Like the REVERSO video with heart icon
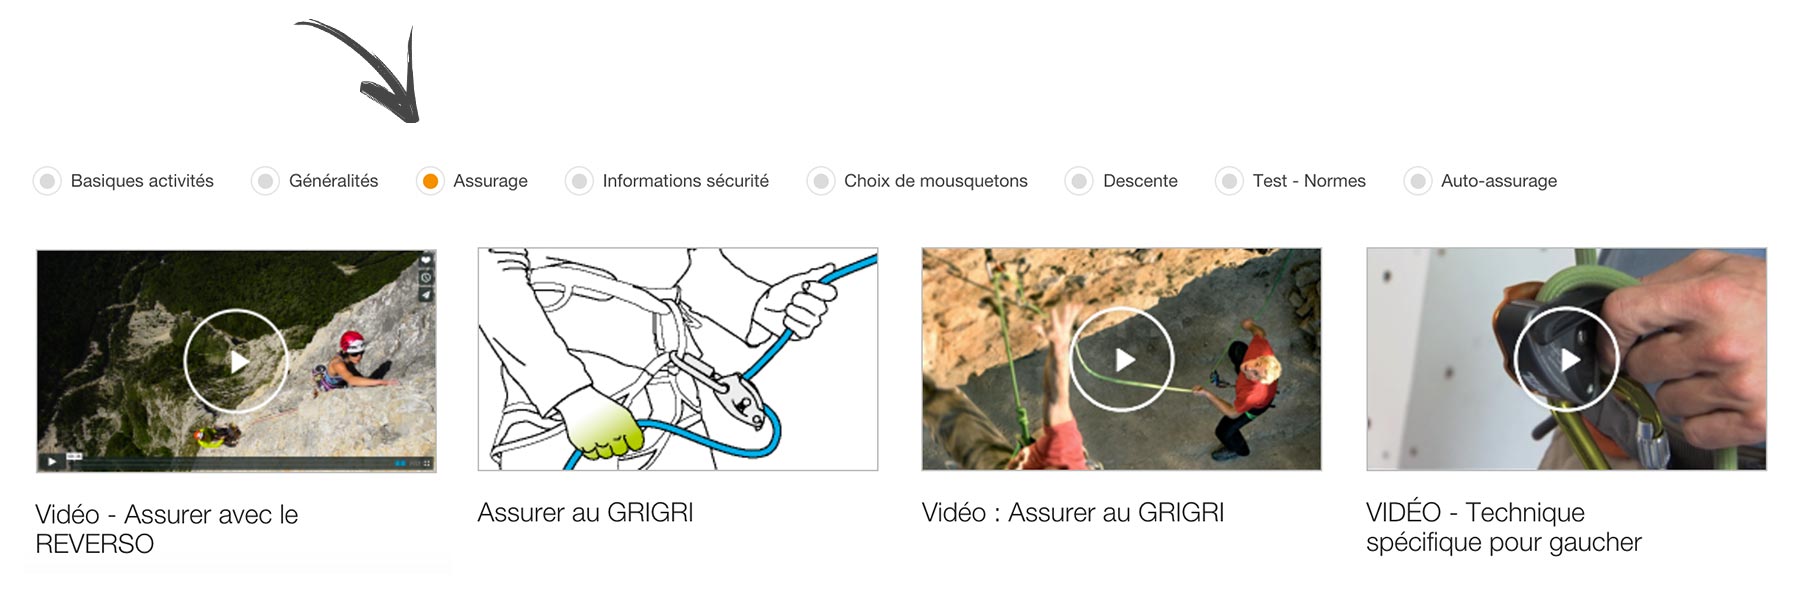This screenshot has height=606, width=1818. click(426, 260)
